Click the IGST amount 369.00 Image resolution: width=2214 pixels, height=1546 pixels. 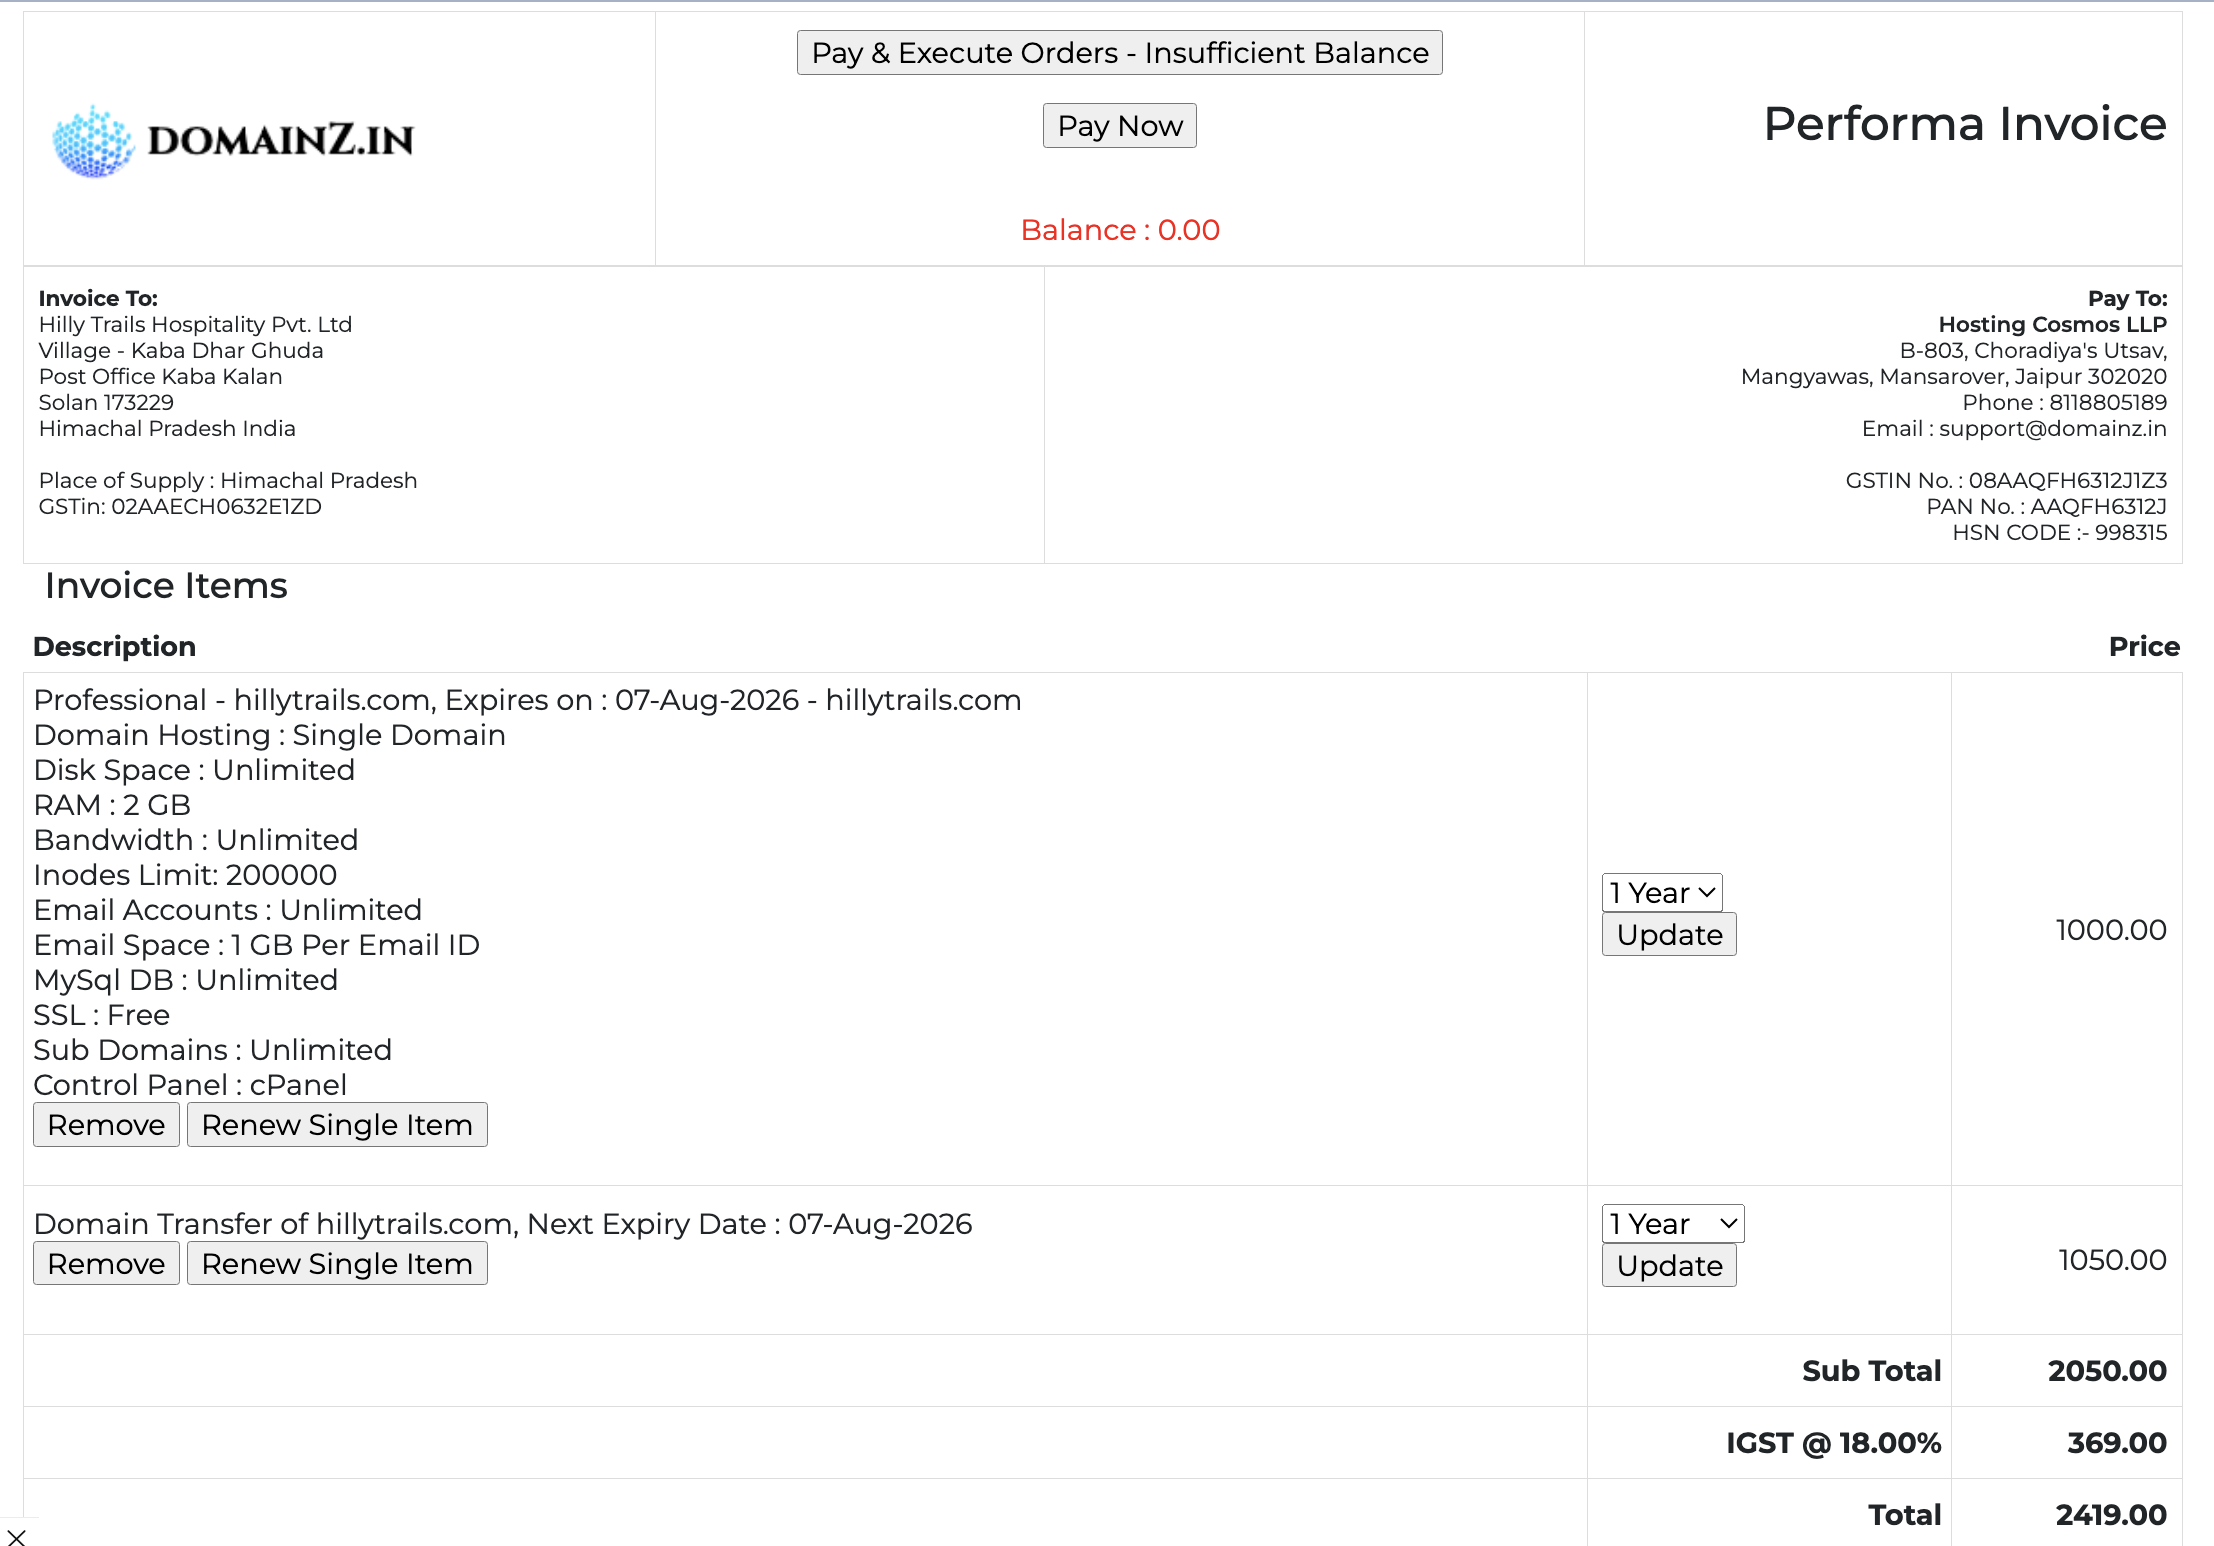(2116, 1443)
